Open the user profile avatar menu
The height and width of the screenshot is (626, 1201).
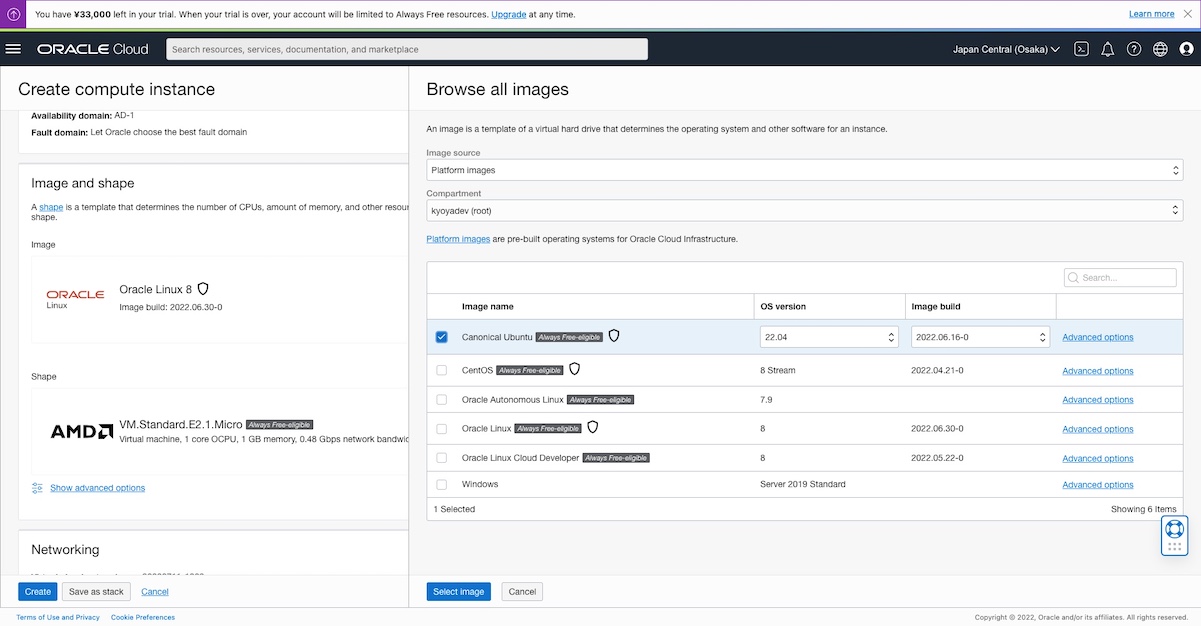(1186, 49)
